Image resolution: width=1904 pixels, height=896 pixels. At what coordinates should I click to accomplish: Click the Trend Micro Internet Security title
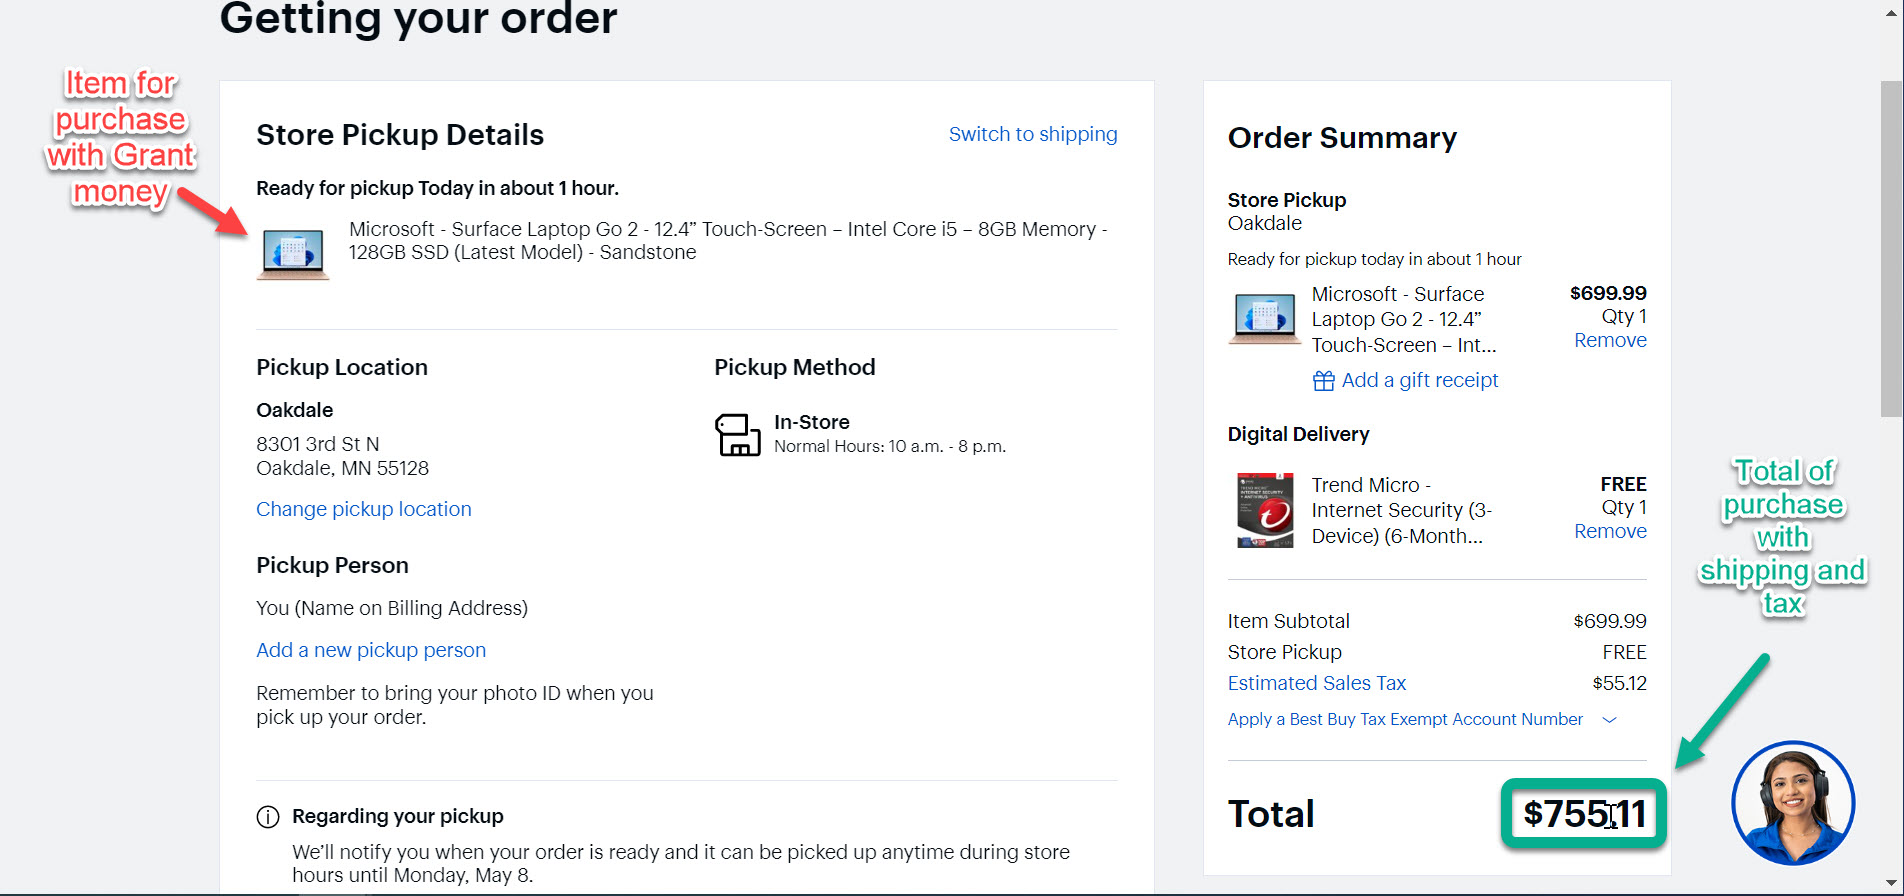pyautogui.click(x=1400, y=510)
